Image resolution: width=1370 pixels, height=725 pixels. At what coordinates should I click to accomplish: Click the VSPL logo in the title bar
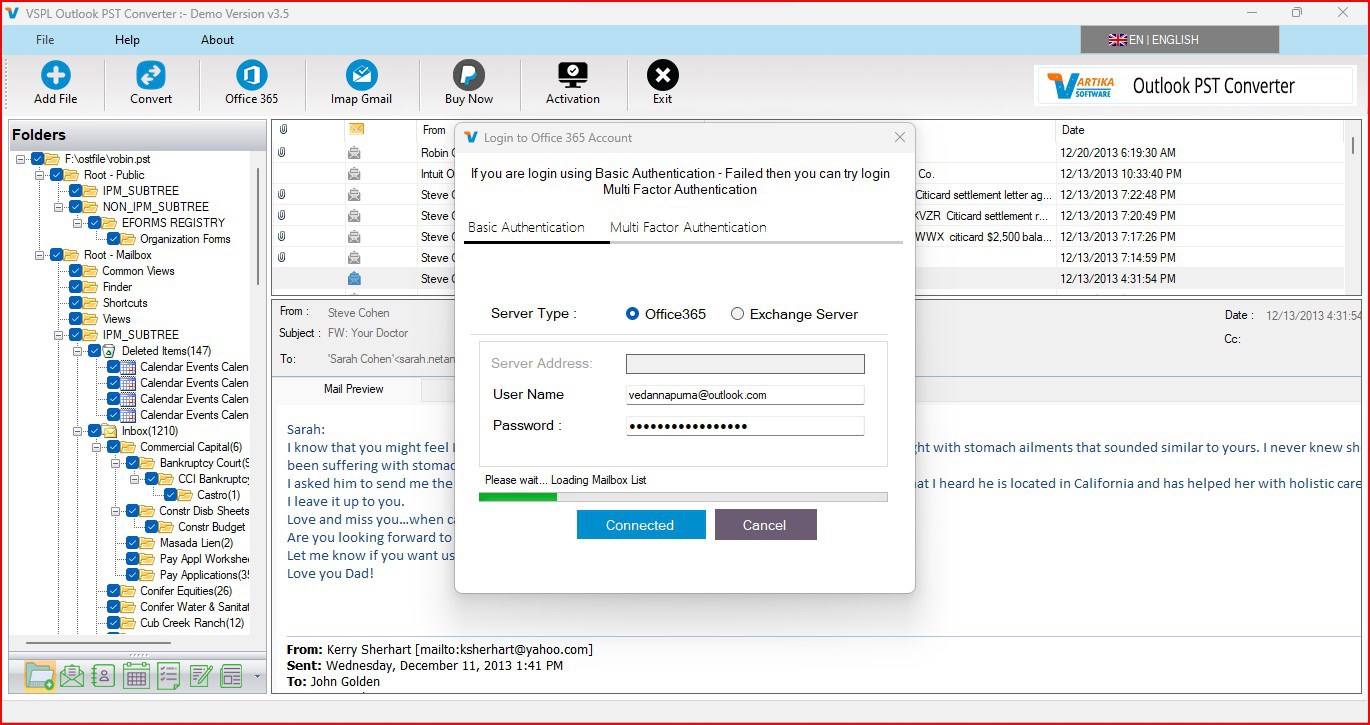click(13, 13)
